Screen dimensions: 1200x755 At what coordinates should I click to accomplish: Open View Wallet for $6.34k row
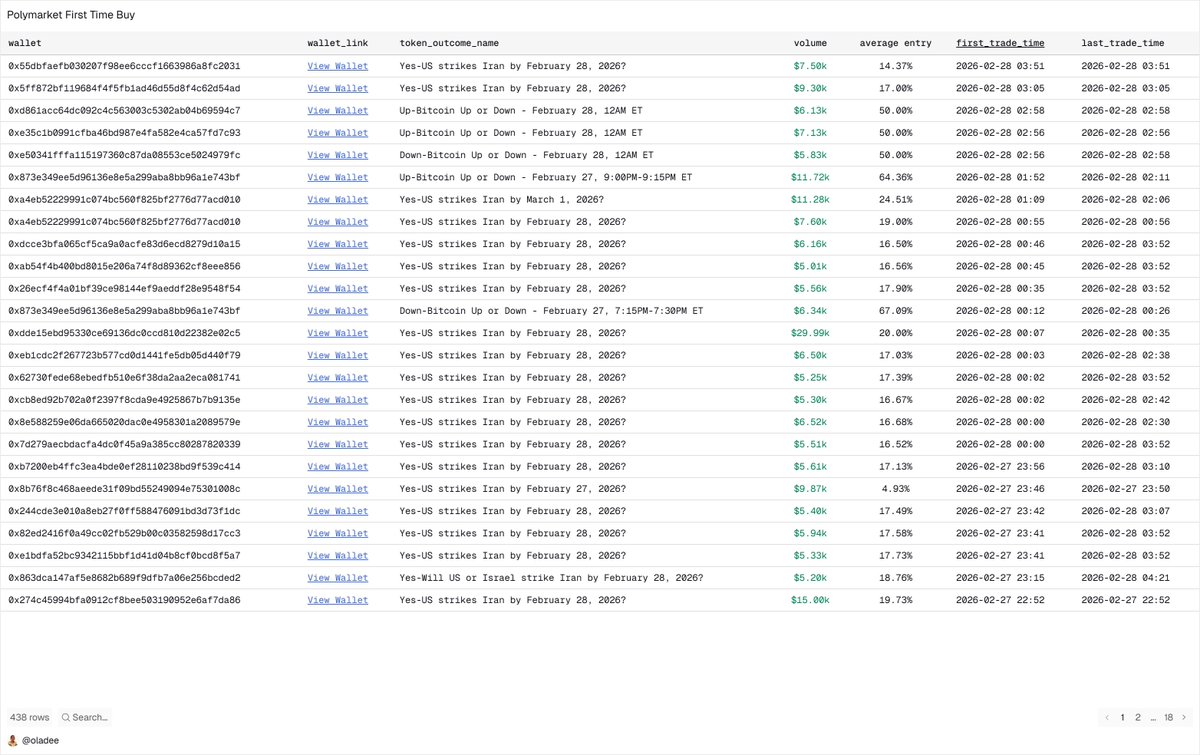(337, 311)
